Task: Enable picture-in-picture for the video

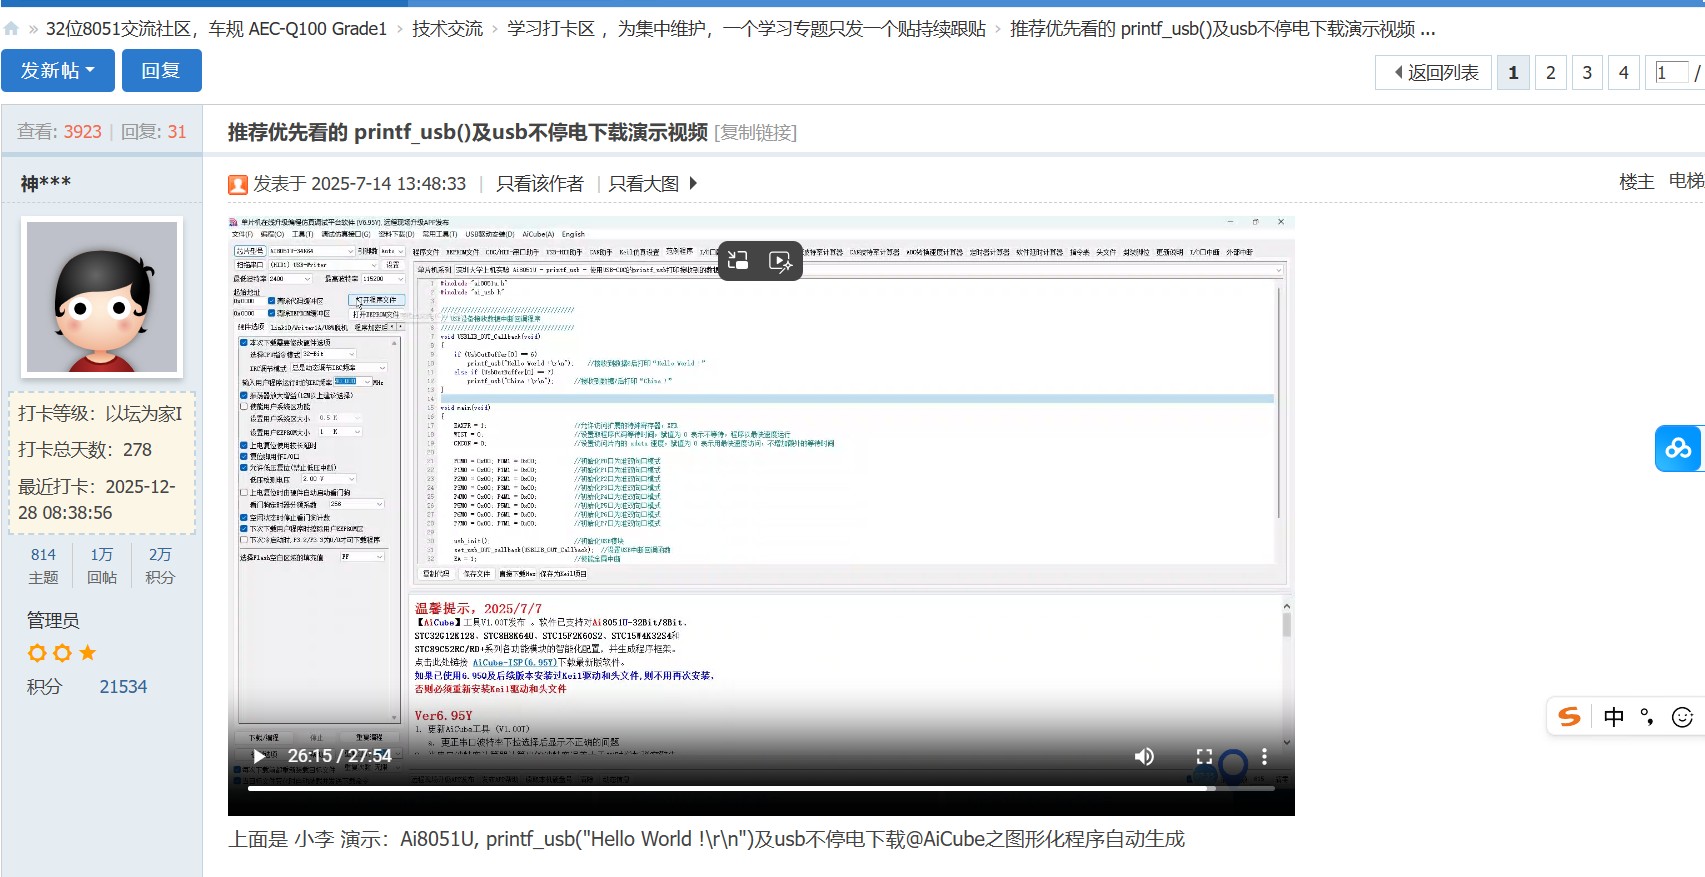Action: pyautogui.click(x=738, y=261)
